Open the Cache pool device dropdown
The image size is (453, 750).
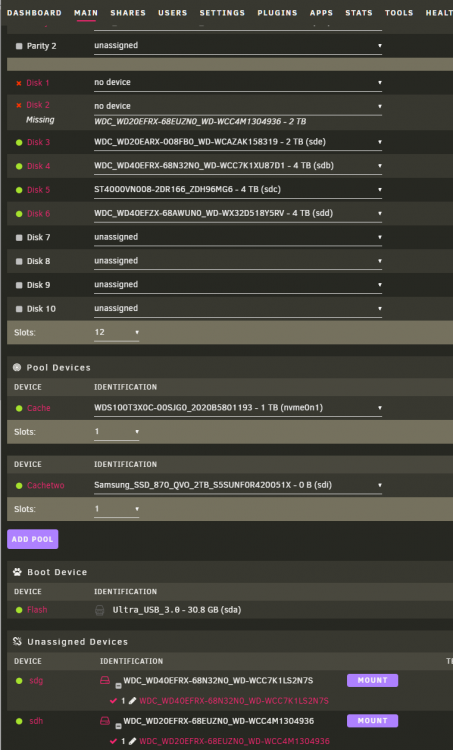(x=238, y=408)
